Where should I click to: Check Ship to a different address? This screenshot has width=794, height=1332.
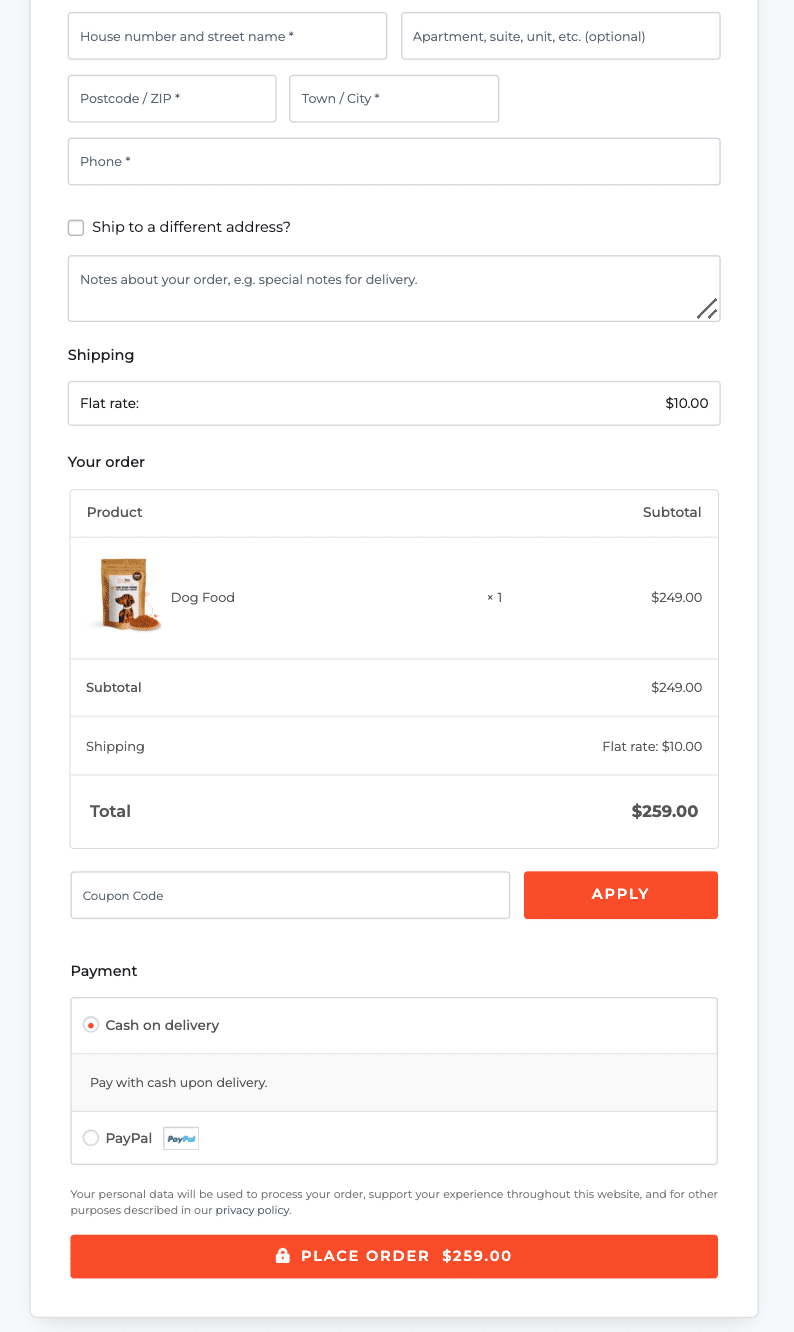coord(76,228)
